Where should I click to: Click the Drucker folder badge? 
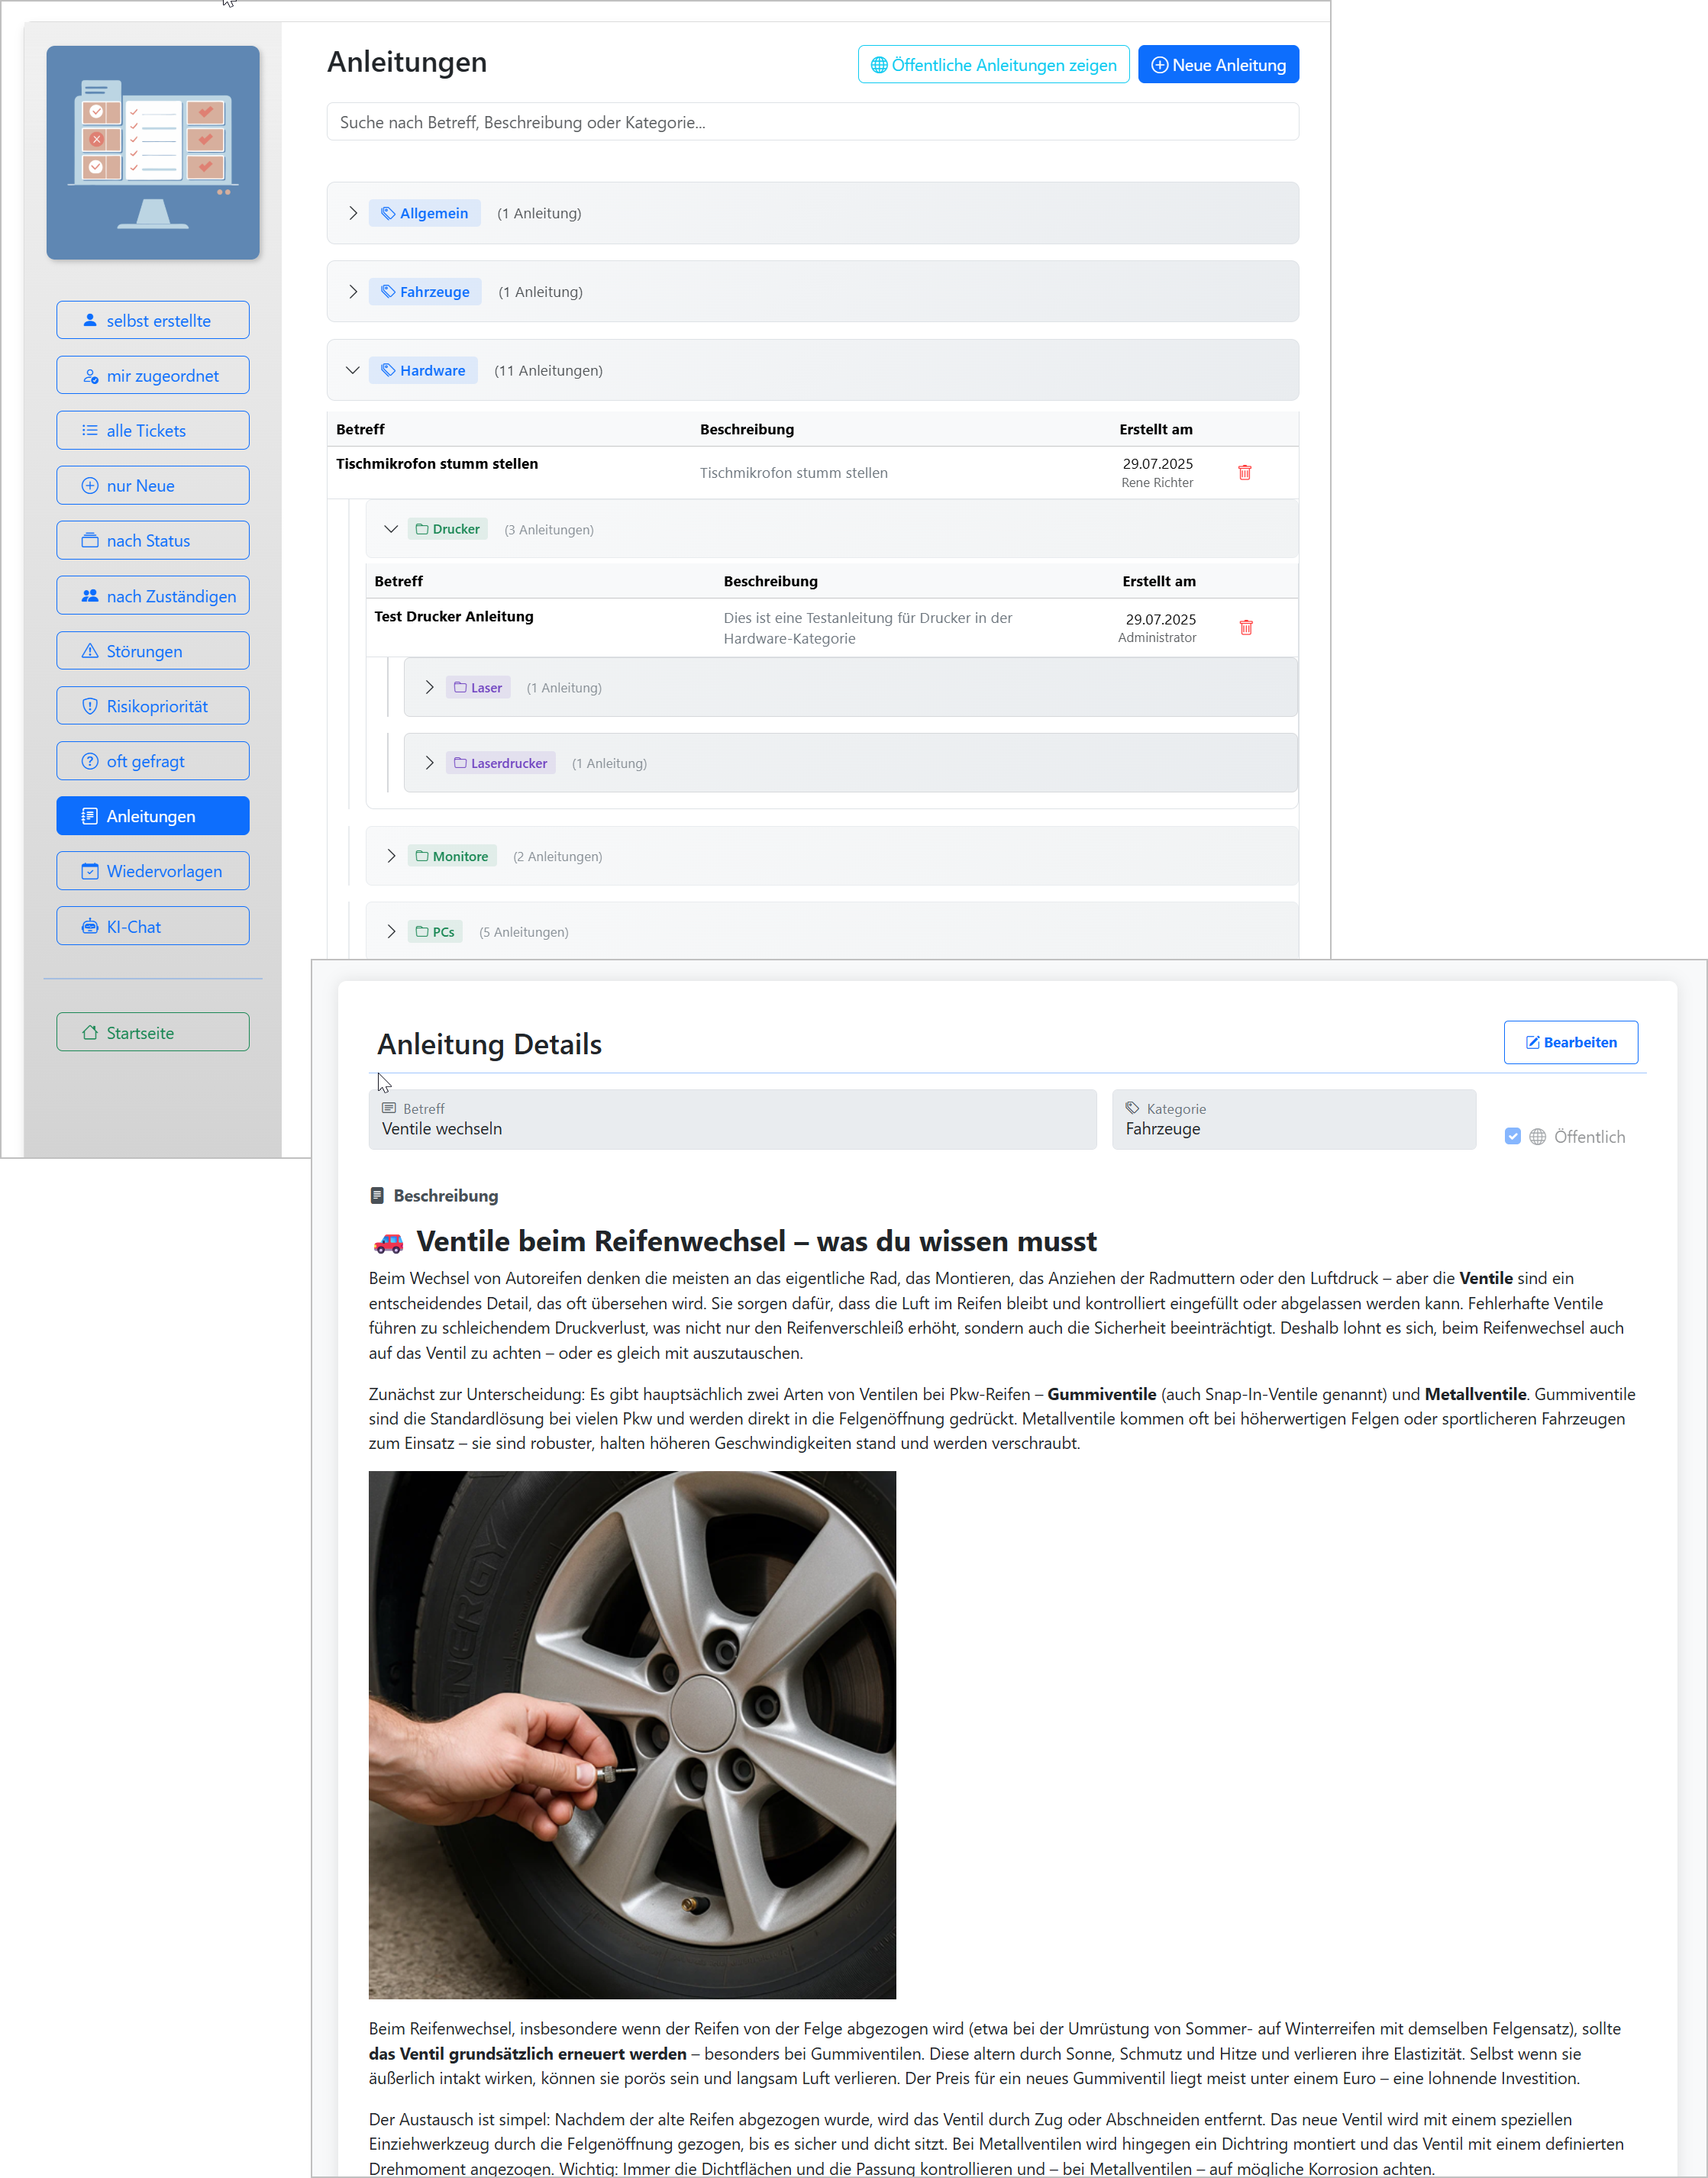pos(447,529)
